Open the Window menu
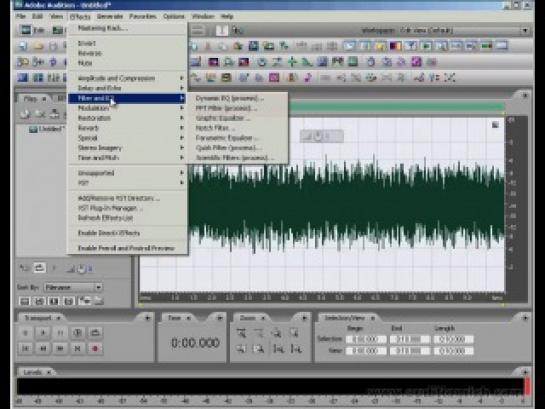The width and height of the screenshot is (545, 409). point(203,16)
